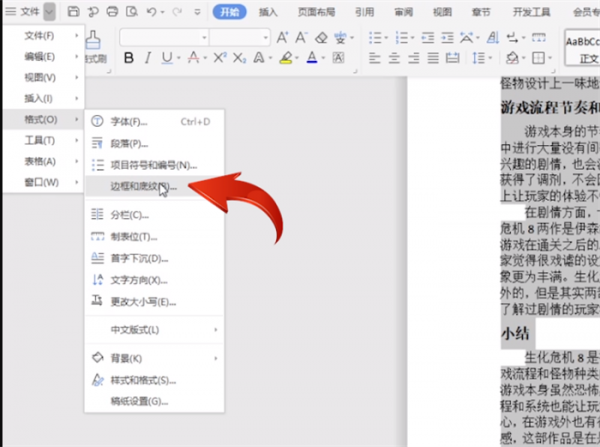This screenshot has width=600, height=447.
Task: Switch to 审阅 ribbon tab
Action: 404,12
